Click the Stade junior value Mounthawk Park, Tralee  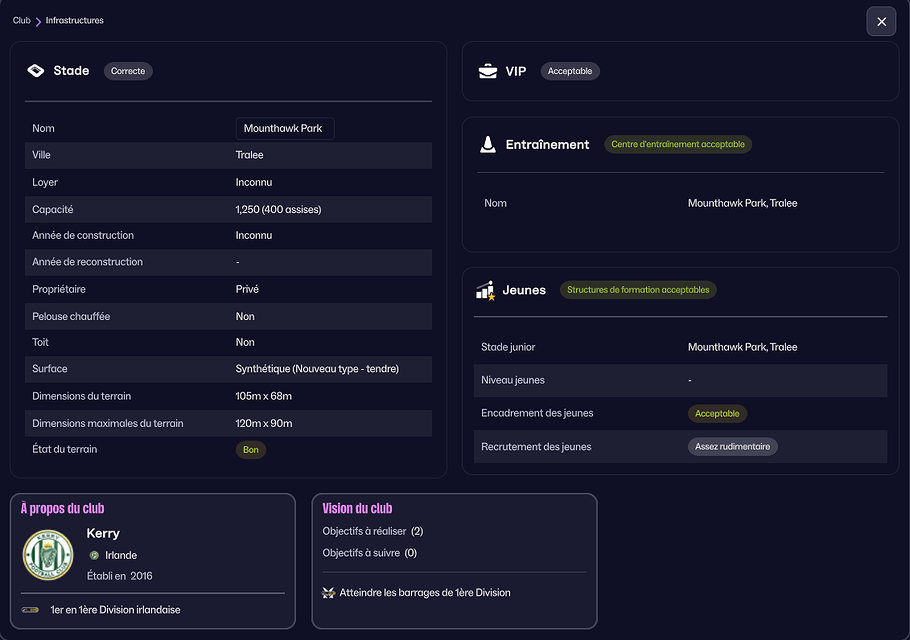tap(742, 347)
